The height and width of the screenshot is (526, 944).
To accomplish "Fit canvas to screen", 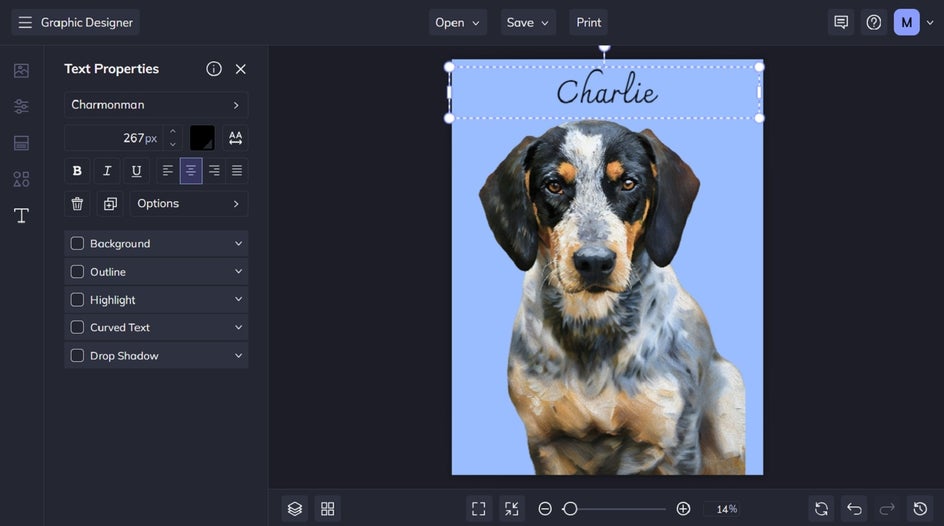I will (x=479, y=509).
